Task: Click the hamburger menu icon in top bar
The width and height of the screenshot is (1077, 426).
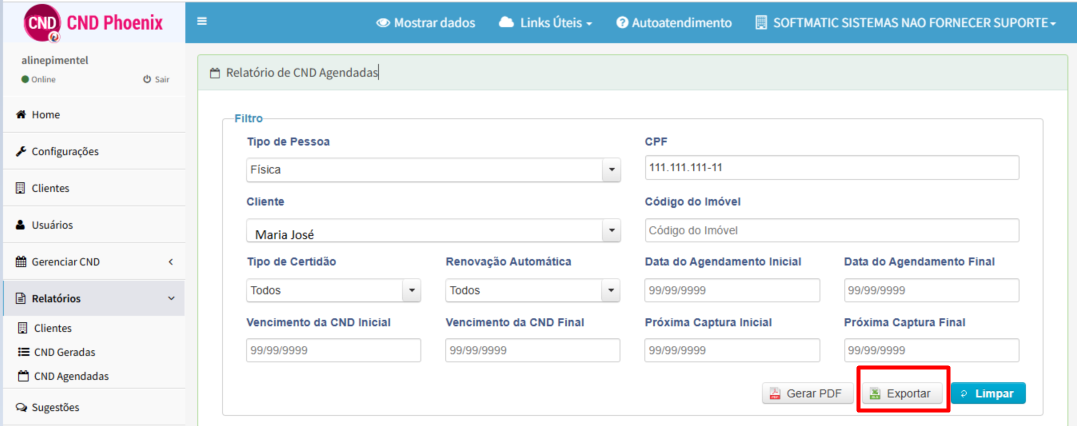Action: [202, 21]
